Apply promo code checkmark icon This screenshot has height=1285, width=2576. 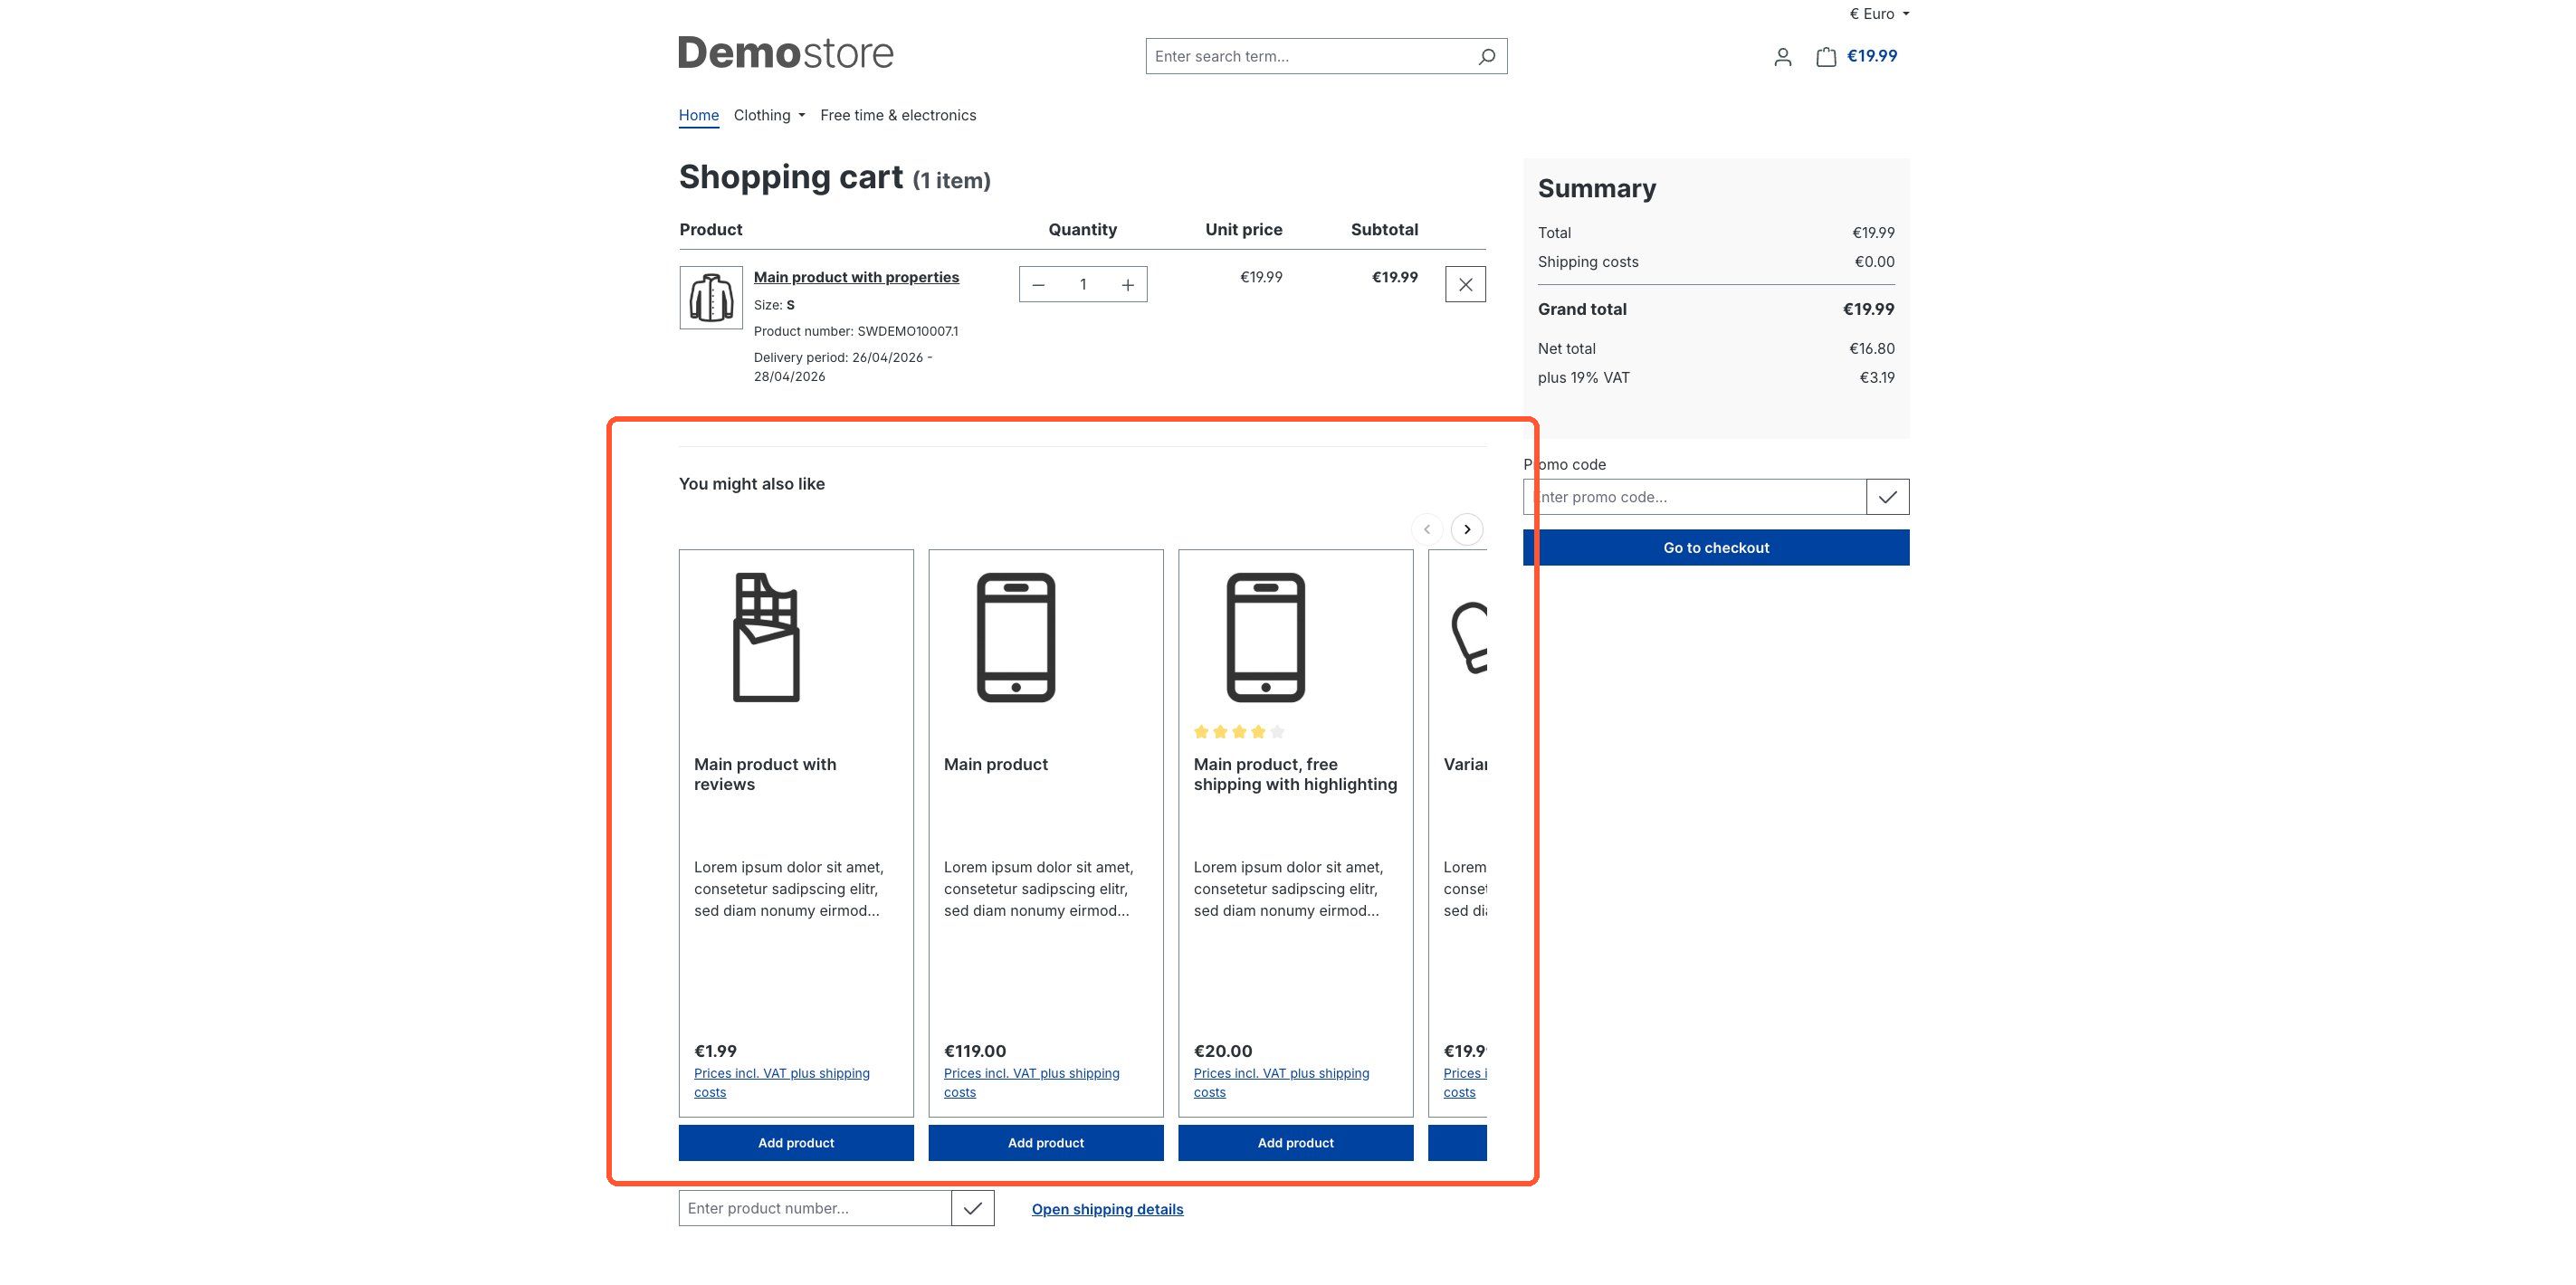coord(1887,497)
